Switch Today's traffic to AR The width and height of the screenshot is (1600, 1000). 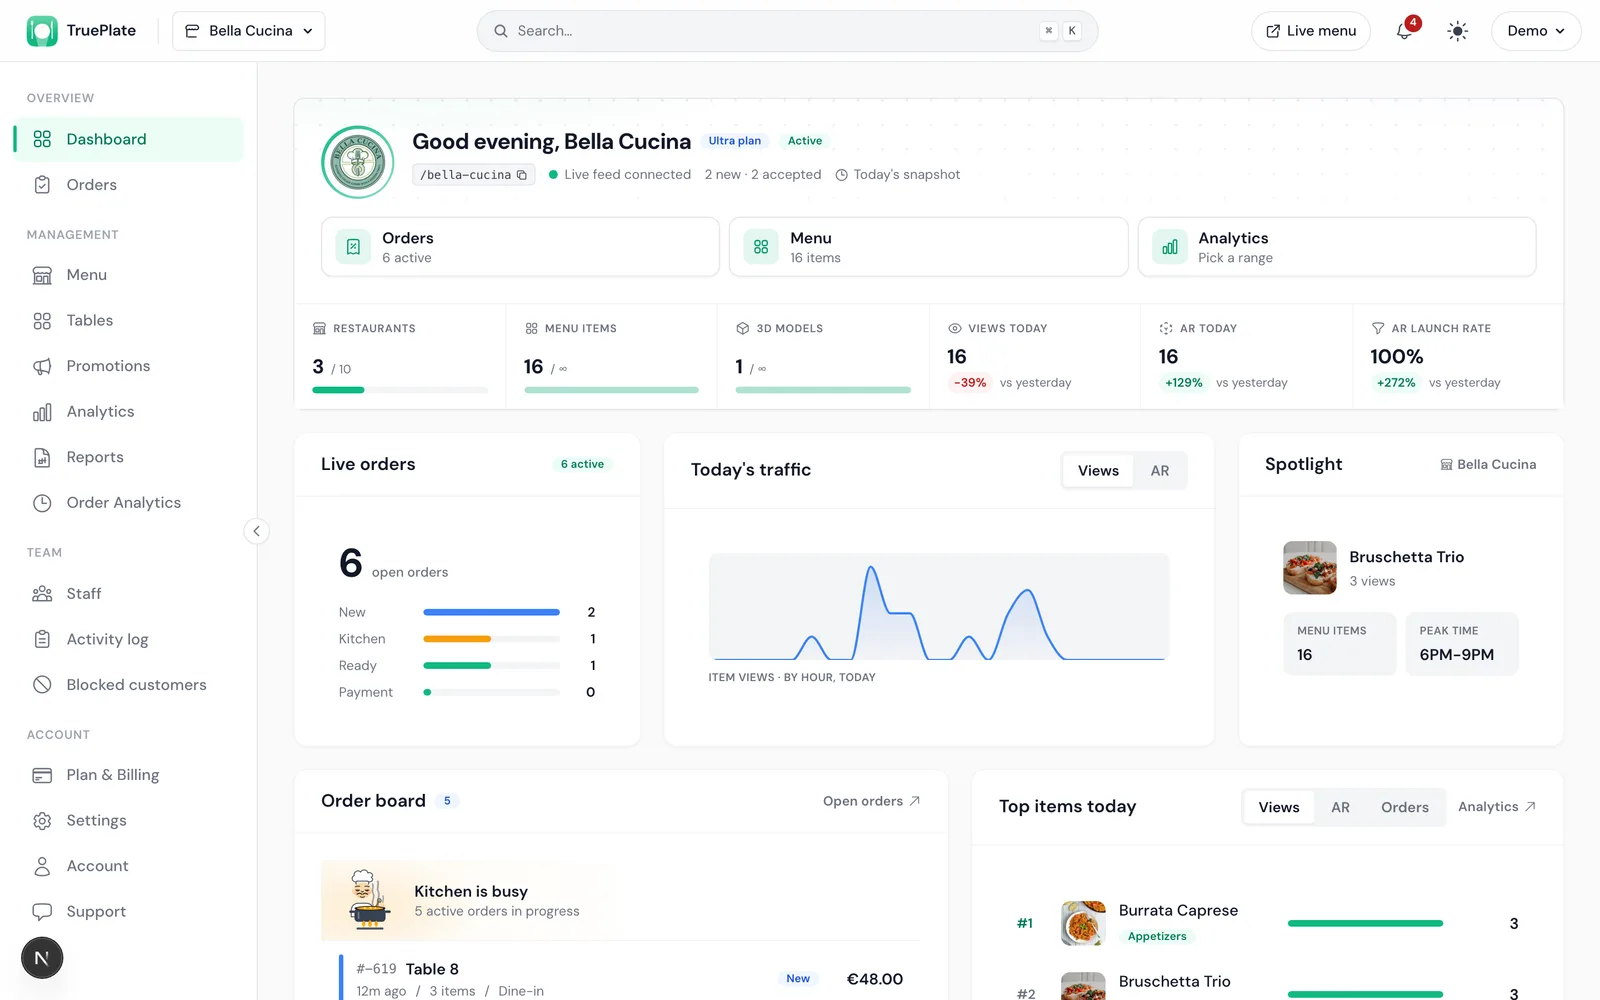1160,471
